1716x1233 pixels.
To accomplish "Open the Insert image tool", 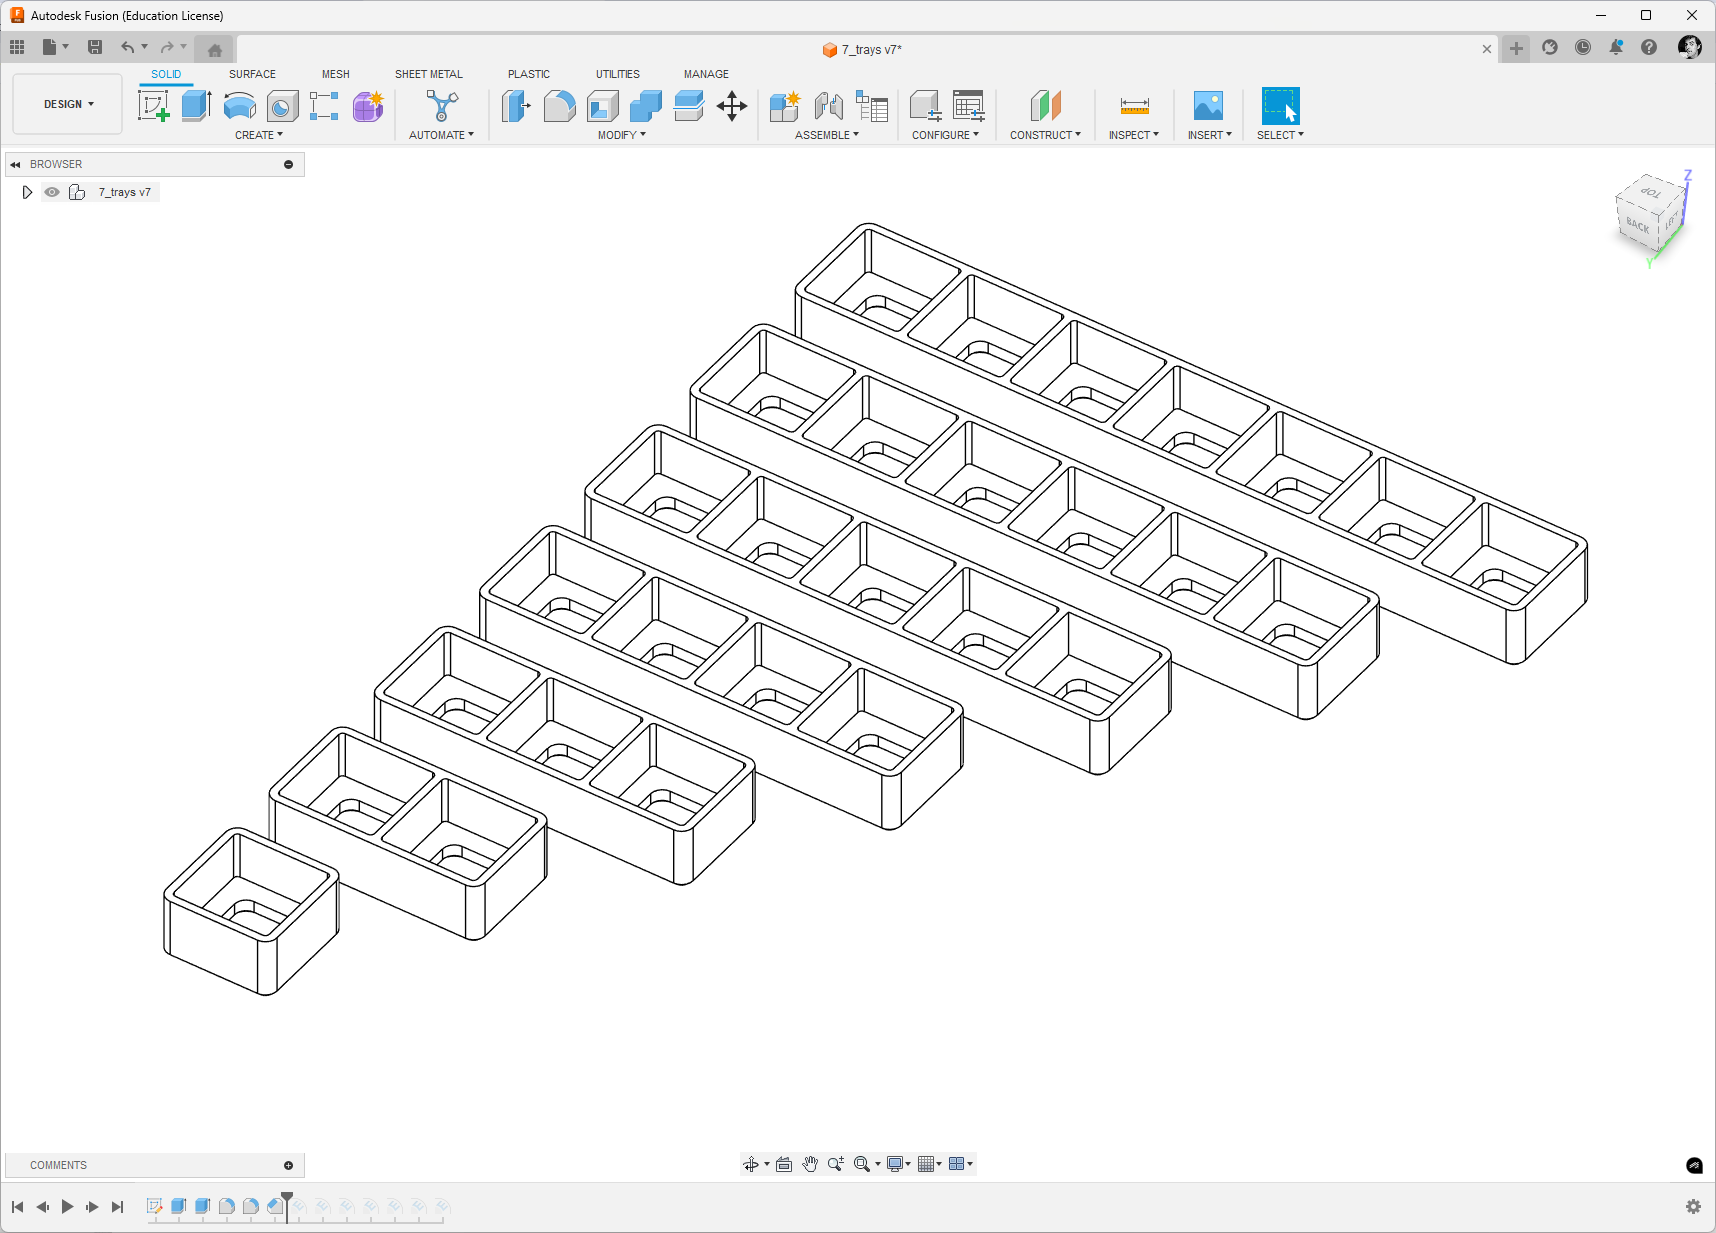I will 1208,106.
